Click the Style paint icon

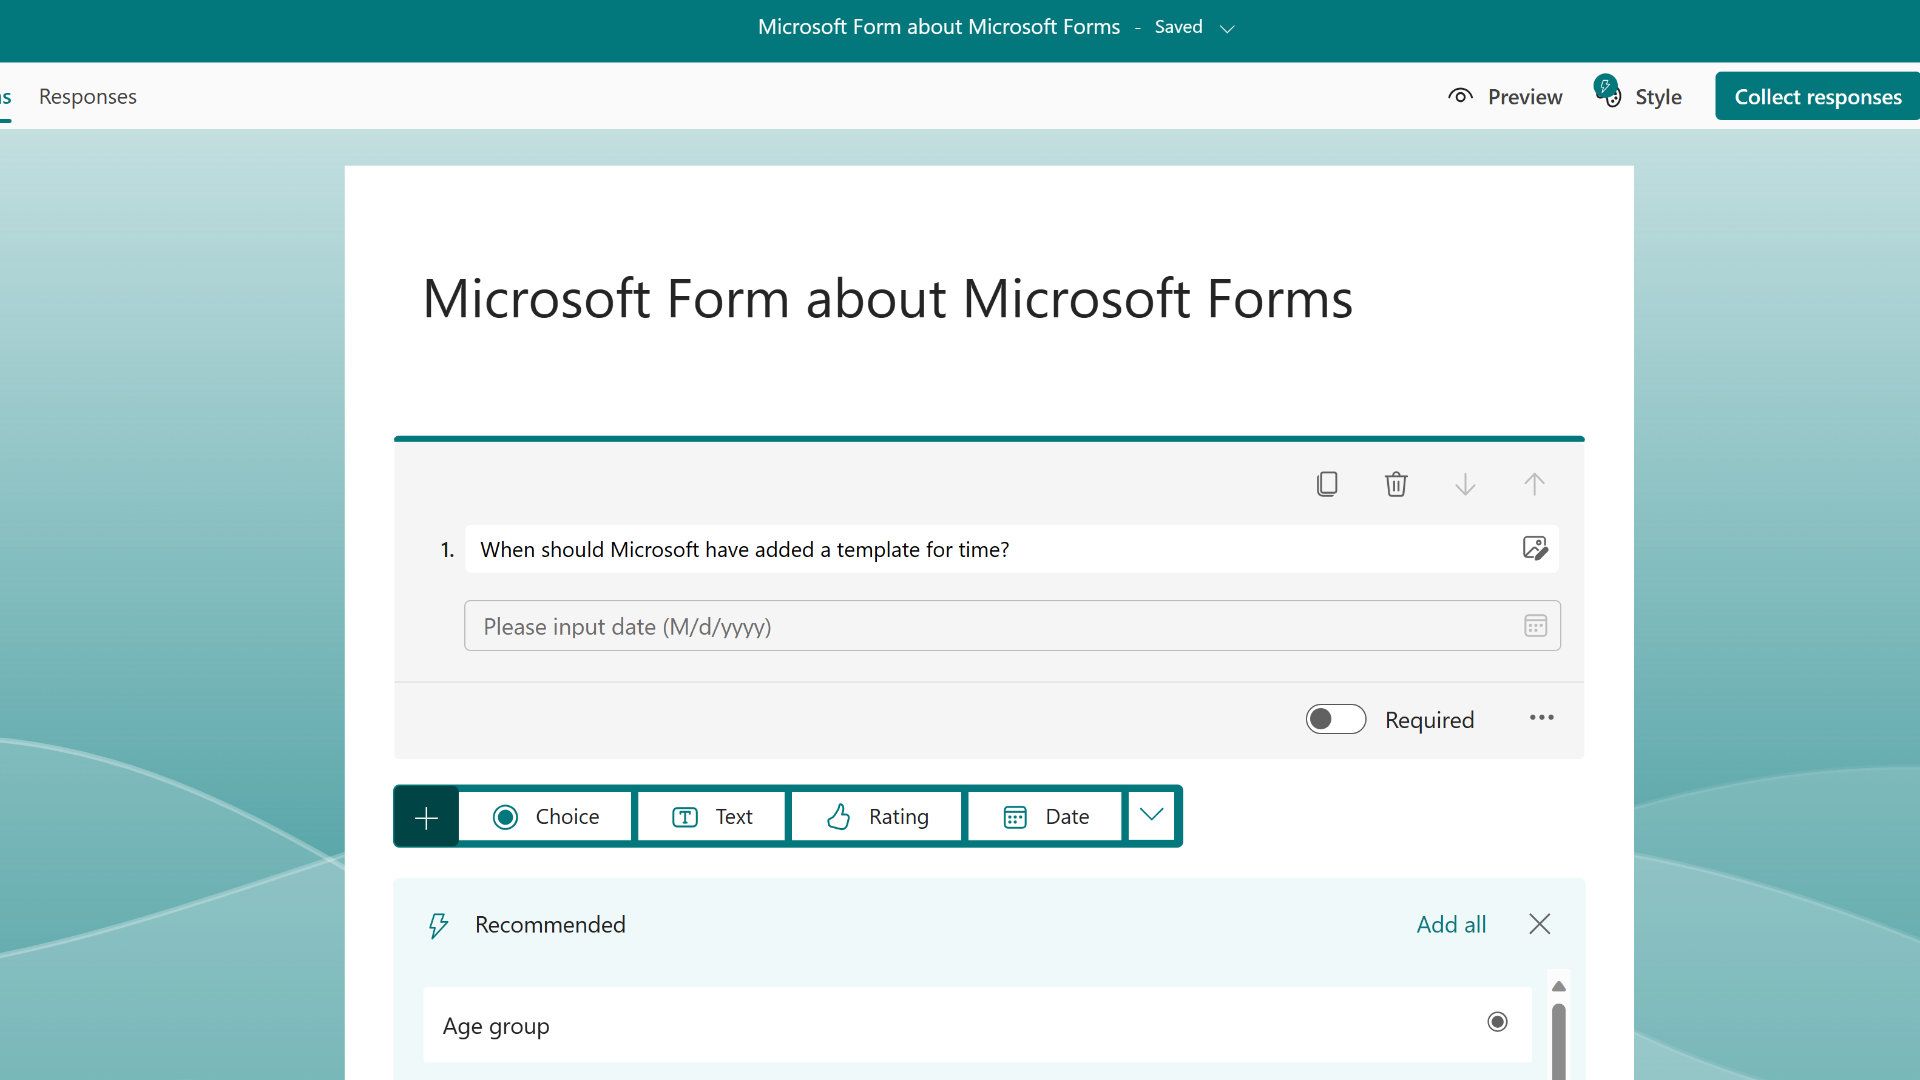click(1608, 92)
